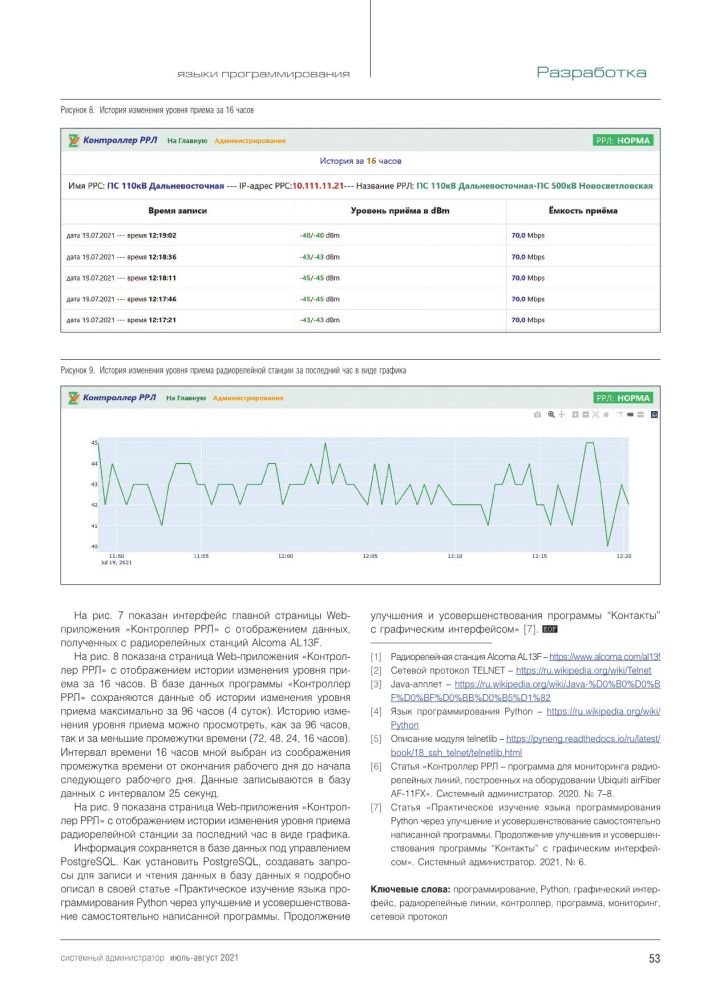
Task: Click the -40/-40 dBm level value
Action: click(320, 235)
